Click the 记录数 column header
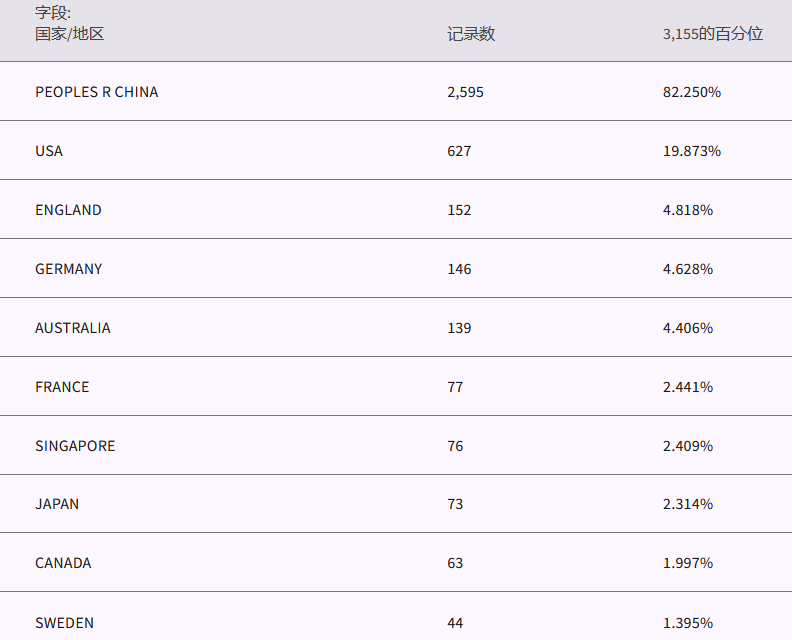792x640 pixels. pyautogui.click(x=471, y=34)
